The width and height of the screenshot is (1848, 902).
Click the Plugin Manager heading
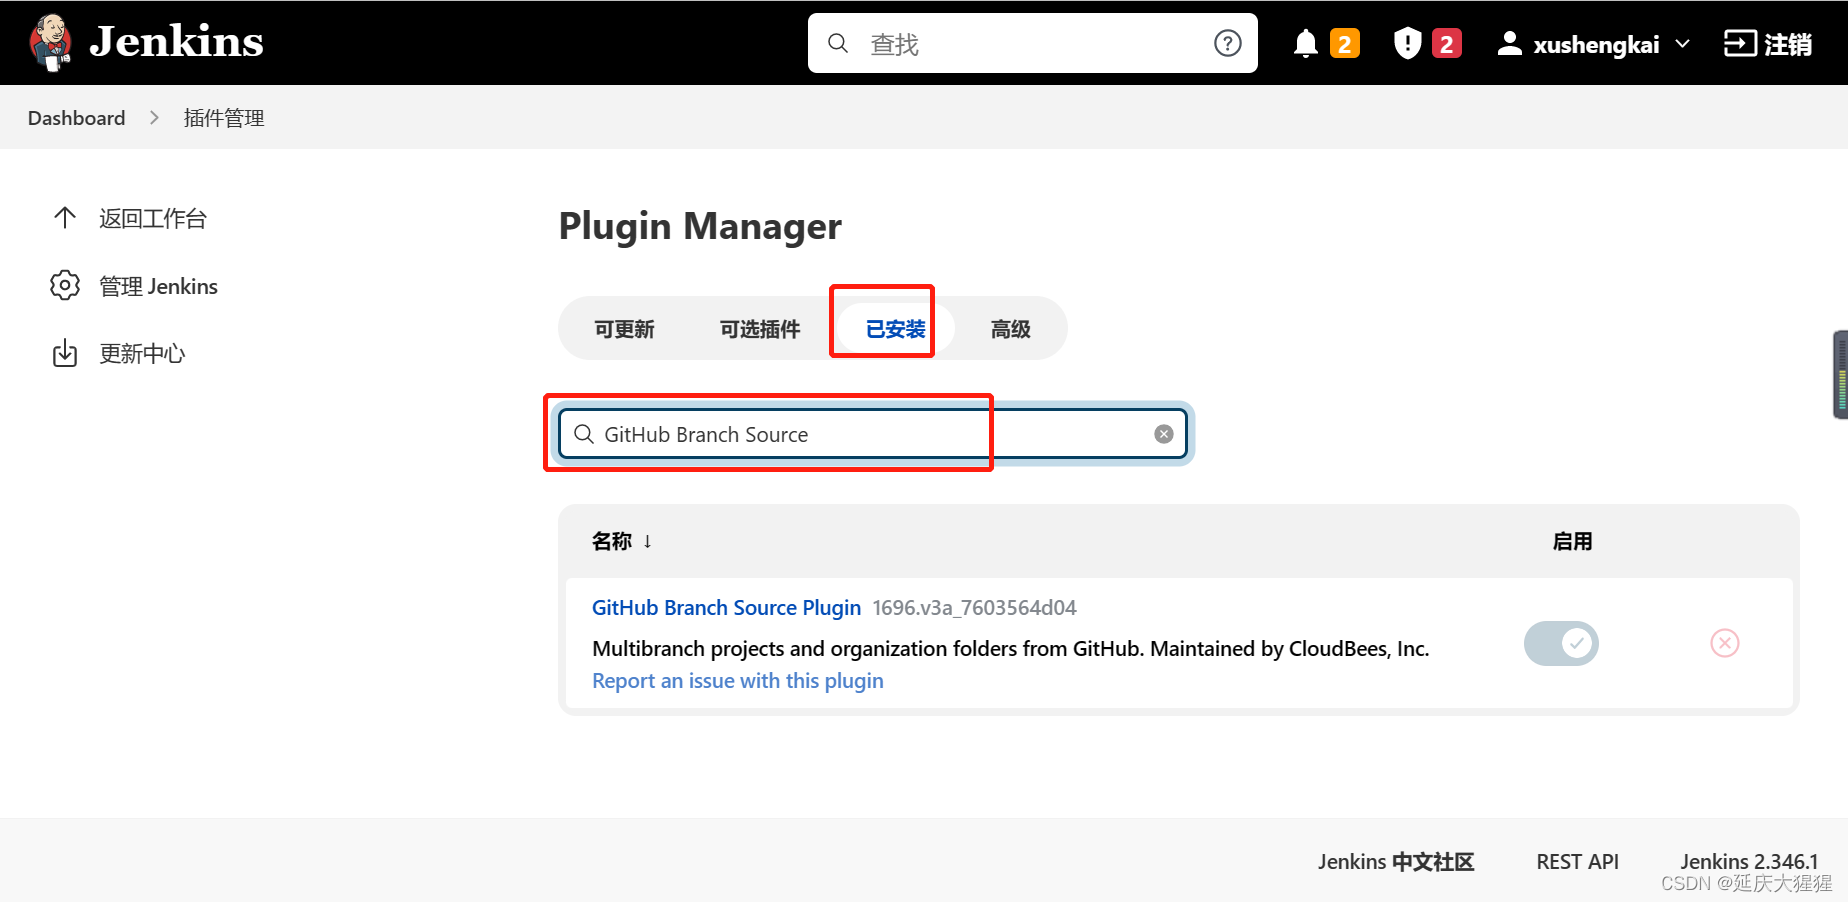click(700, 226)
